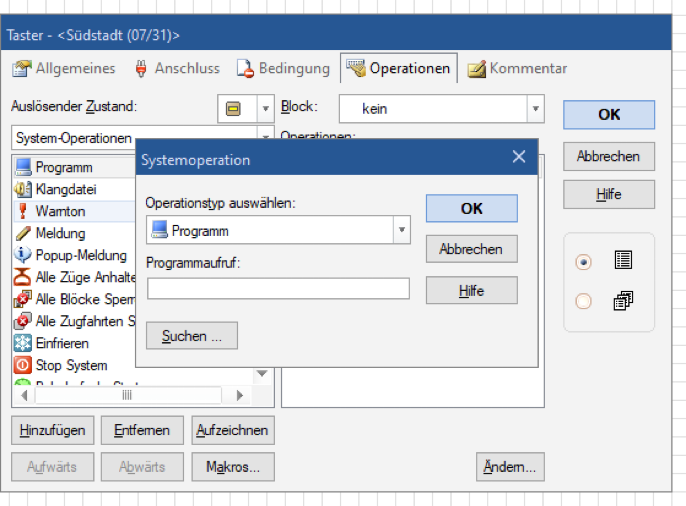This screenshot has width=686, height=506.
Task: Open the System-Operationen category dropdown
Action: 265,136
